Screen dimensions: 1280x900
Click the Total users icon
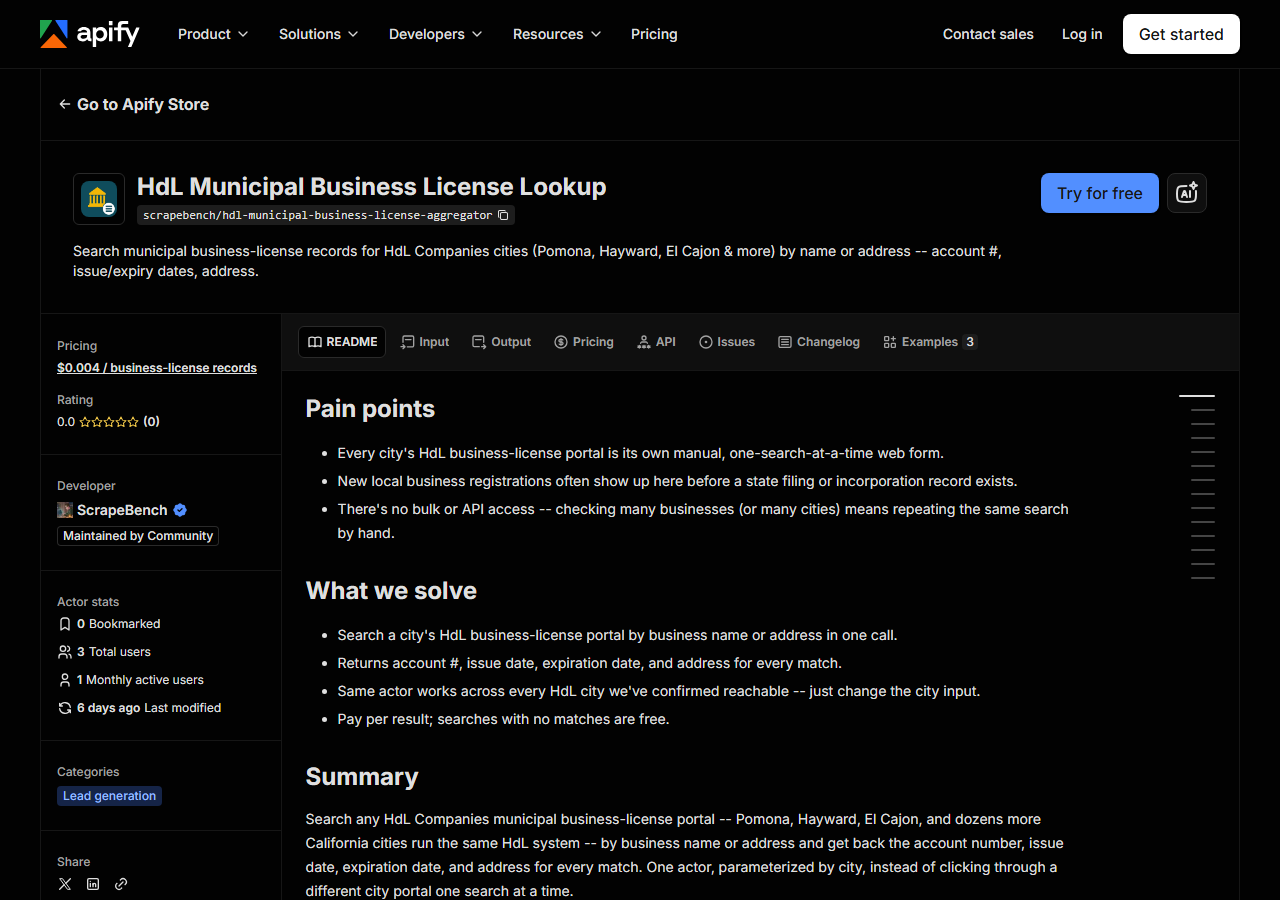[x=65, y=652]
